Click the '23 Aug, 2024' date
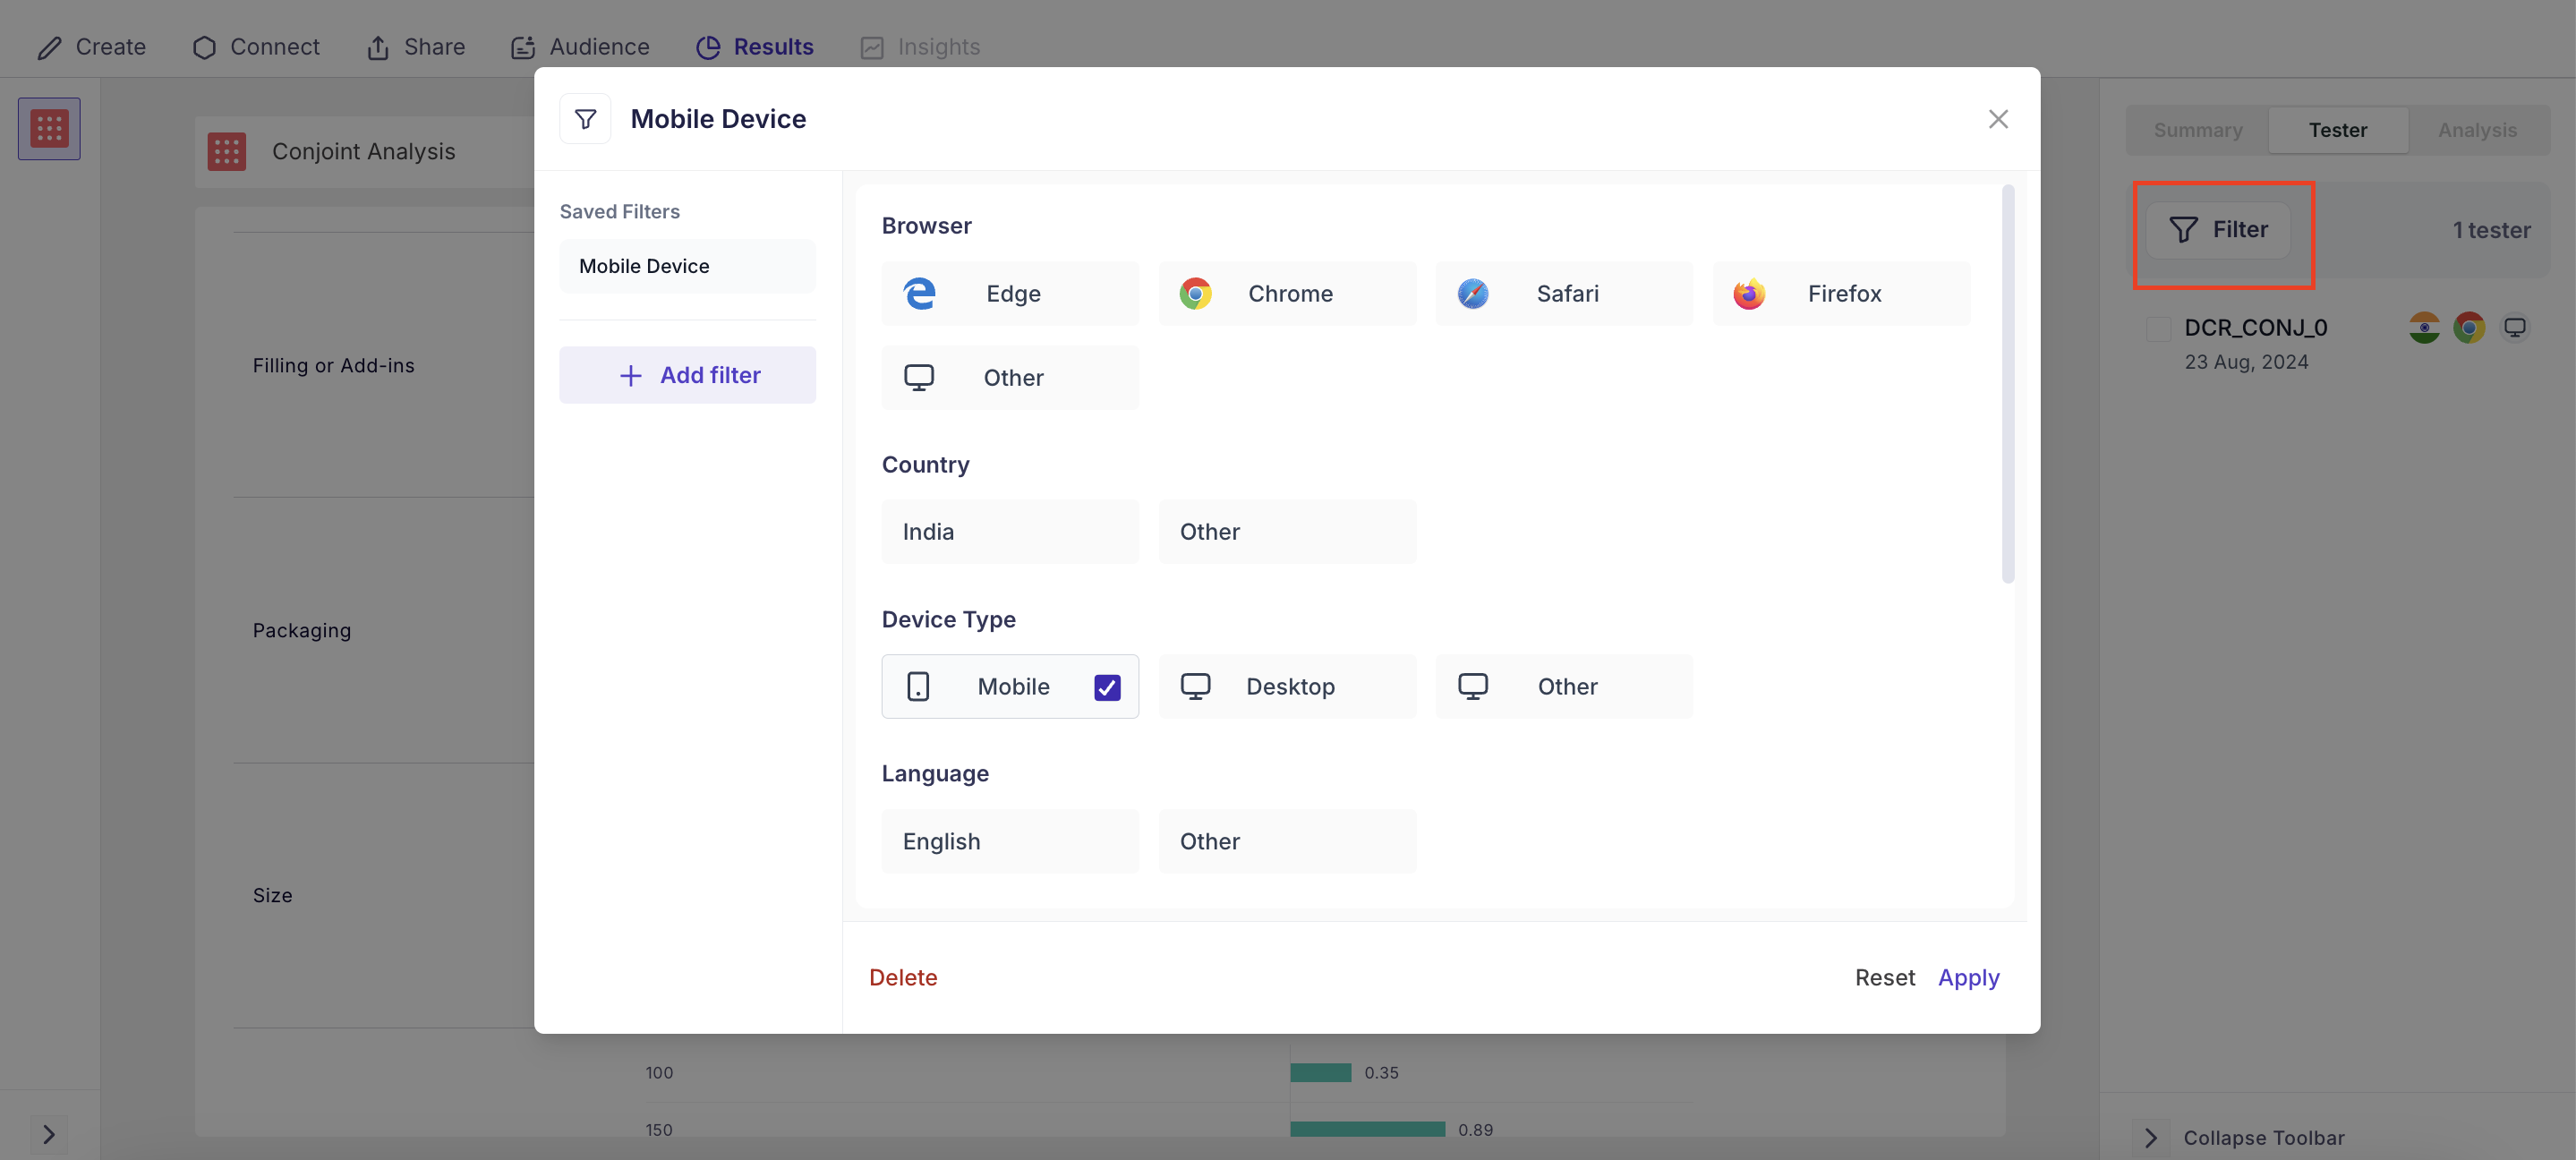Screen dimensions: 2576x1160 coord(2246,362)
